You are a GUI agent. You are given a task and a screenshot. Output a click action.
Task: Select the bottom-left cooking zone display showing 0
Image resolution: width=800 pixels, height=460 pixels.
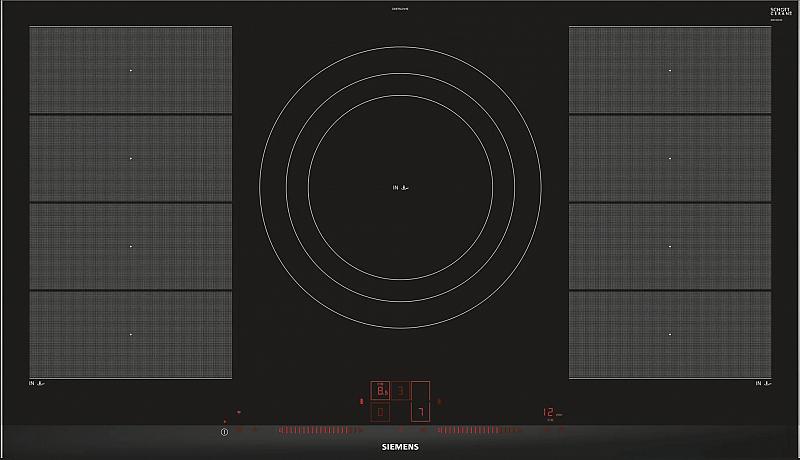click(x=381, y=412)
